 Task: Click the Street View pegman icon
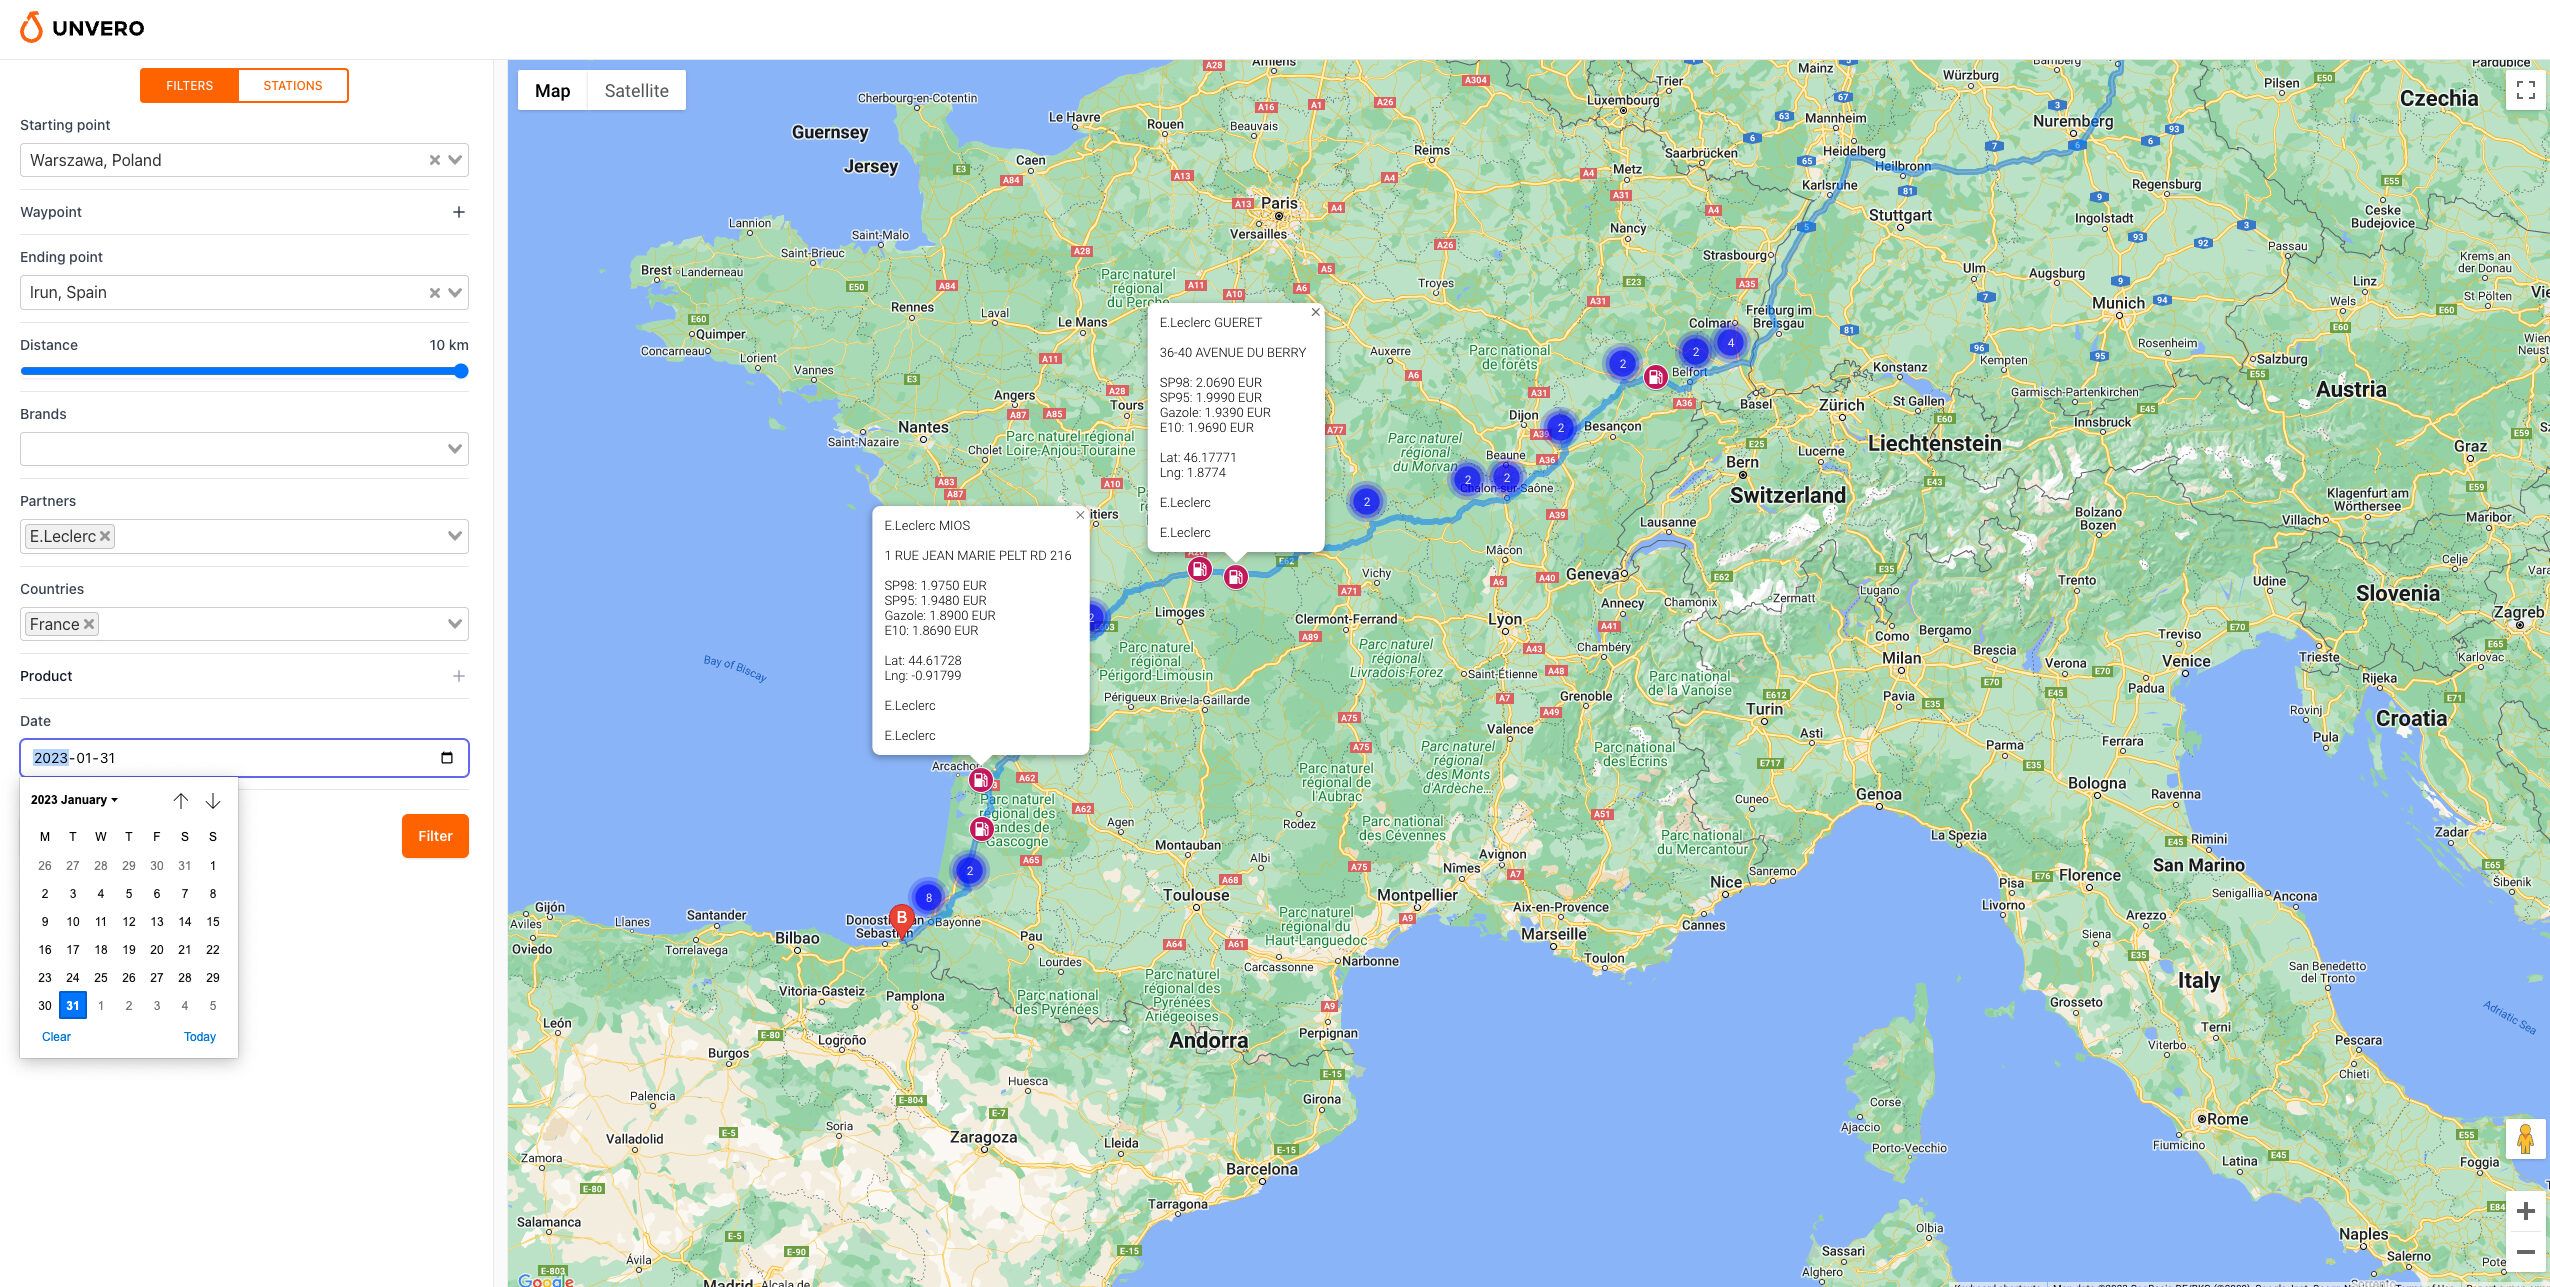click(x=2525, y=1139)
